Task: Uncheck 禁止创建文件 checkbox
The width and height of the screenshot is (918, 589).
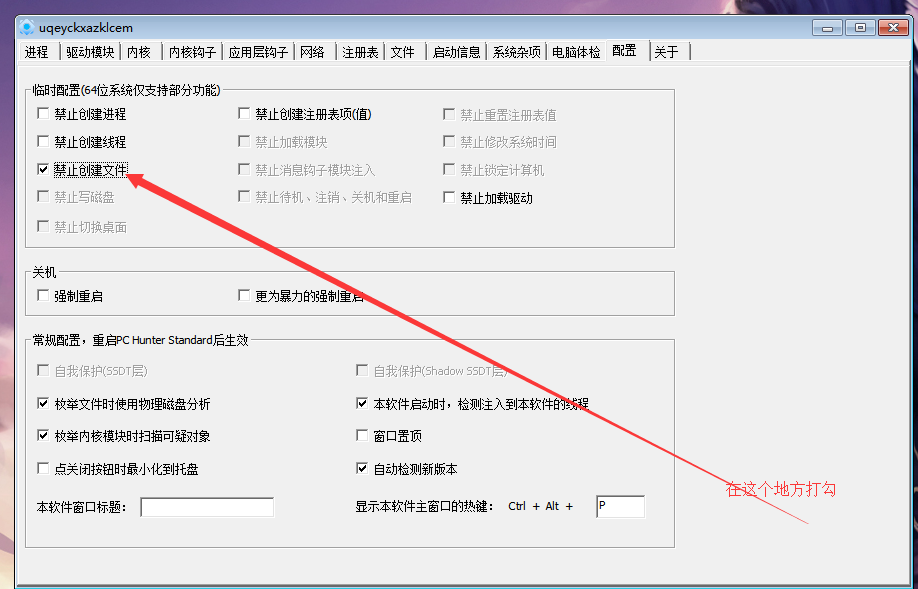Action: [43, 169]
